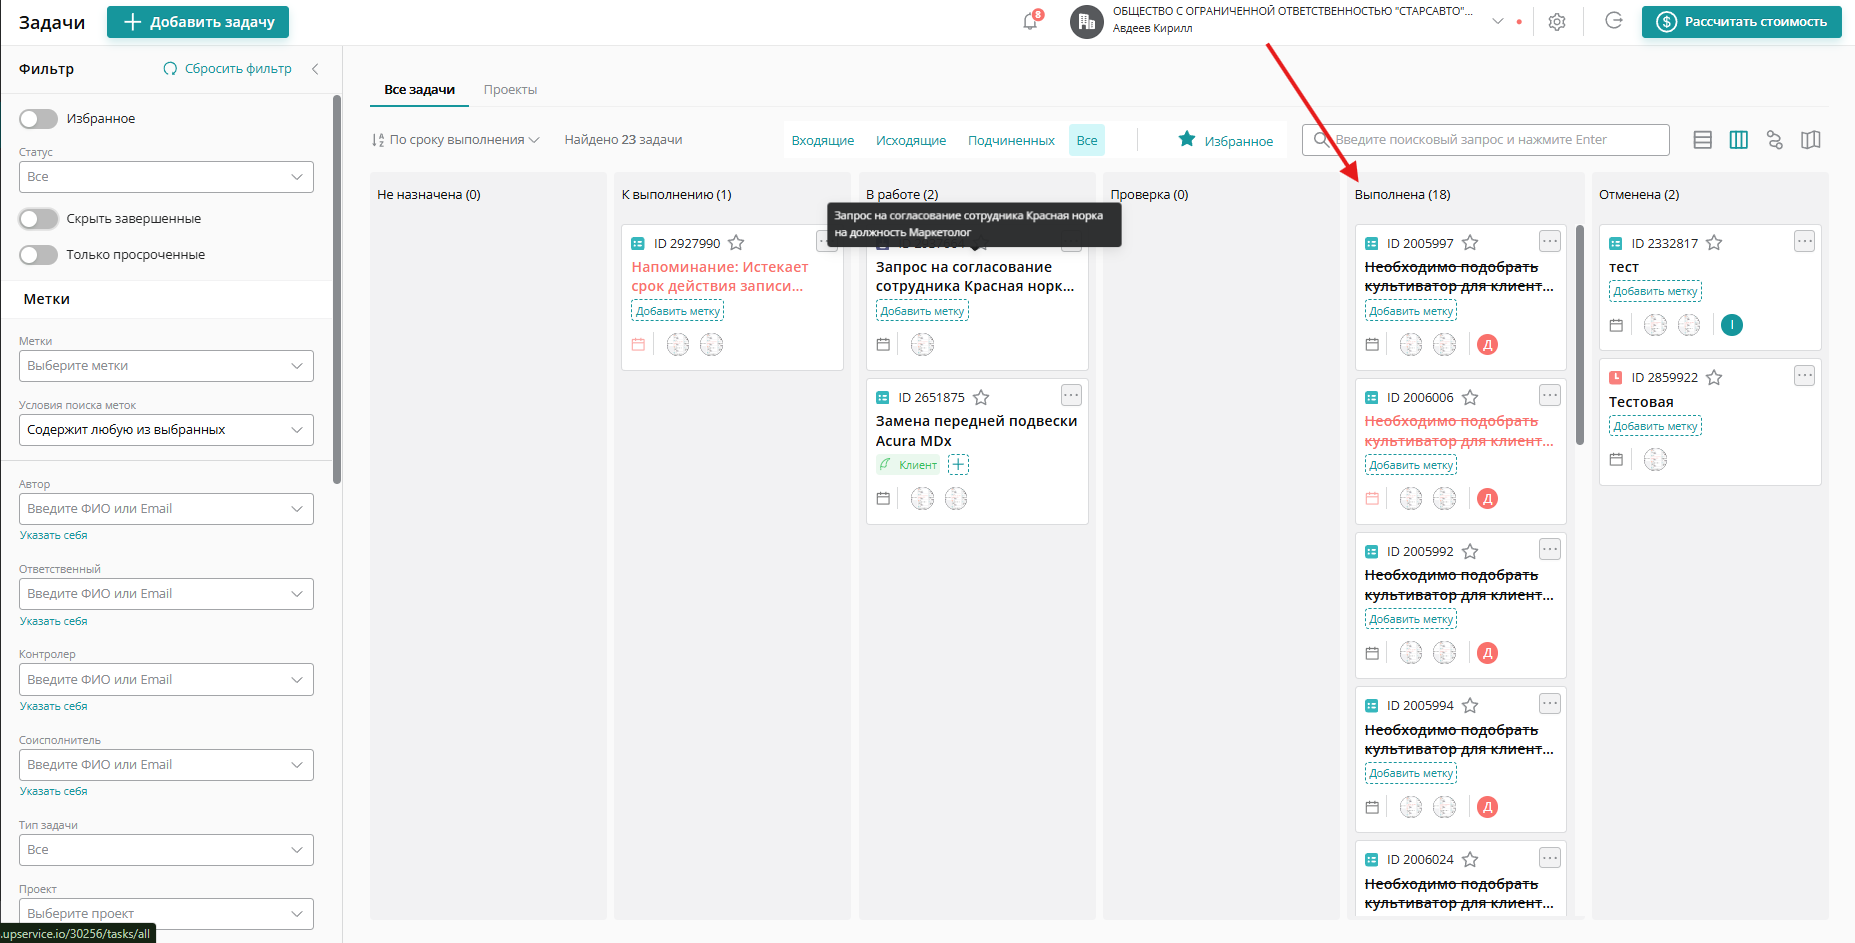Image resolution: width=1855 pixels, height=943 pixels.
Task: Expand the По сроку выполнения sort dropdown
Action: coord(455,140)
